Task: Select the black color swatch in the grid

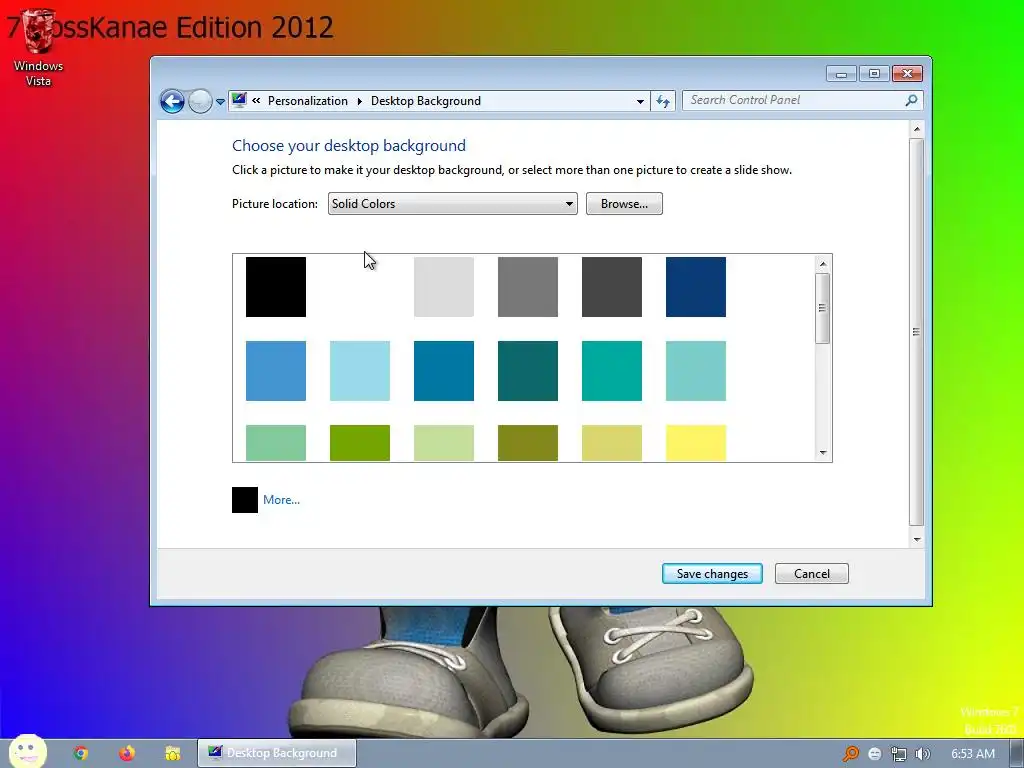Action: [276, 287]
